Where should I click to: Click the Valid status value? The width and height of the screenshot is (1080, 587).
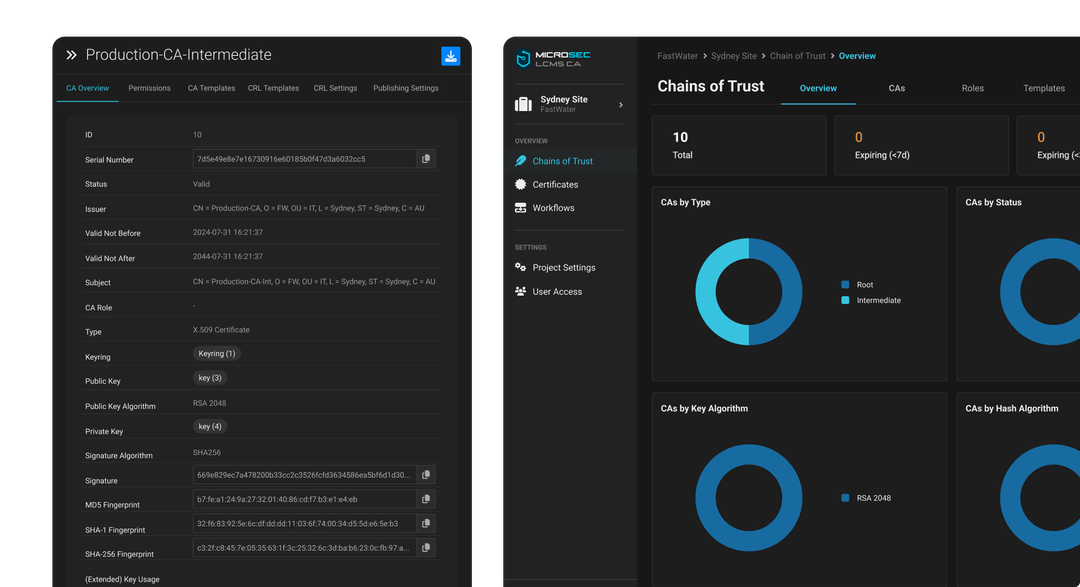[201, 184]
